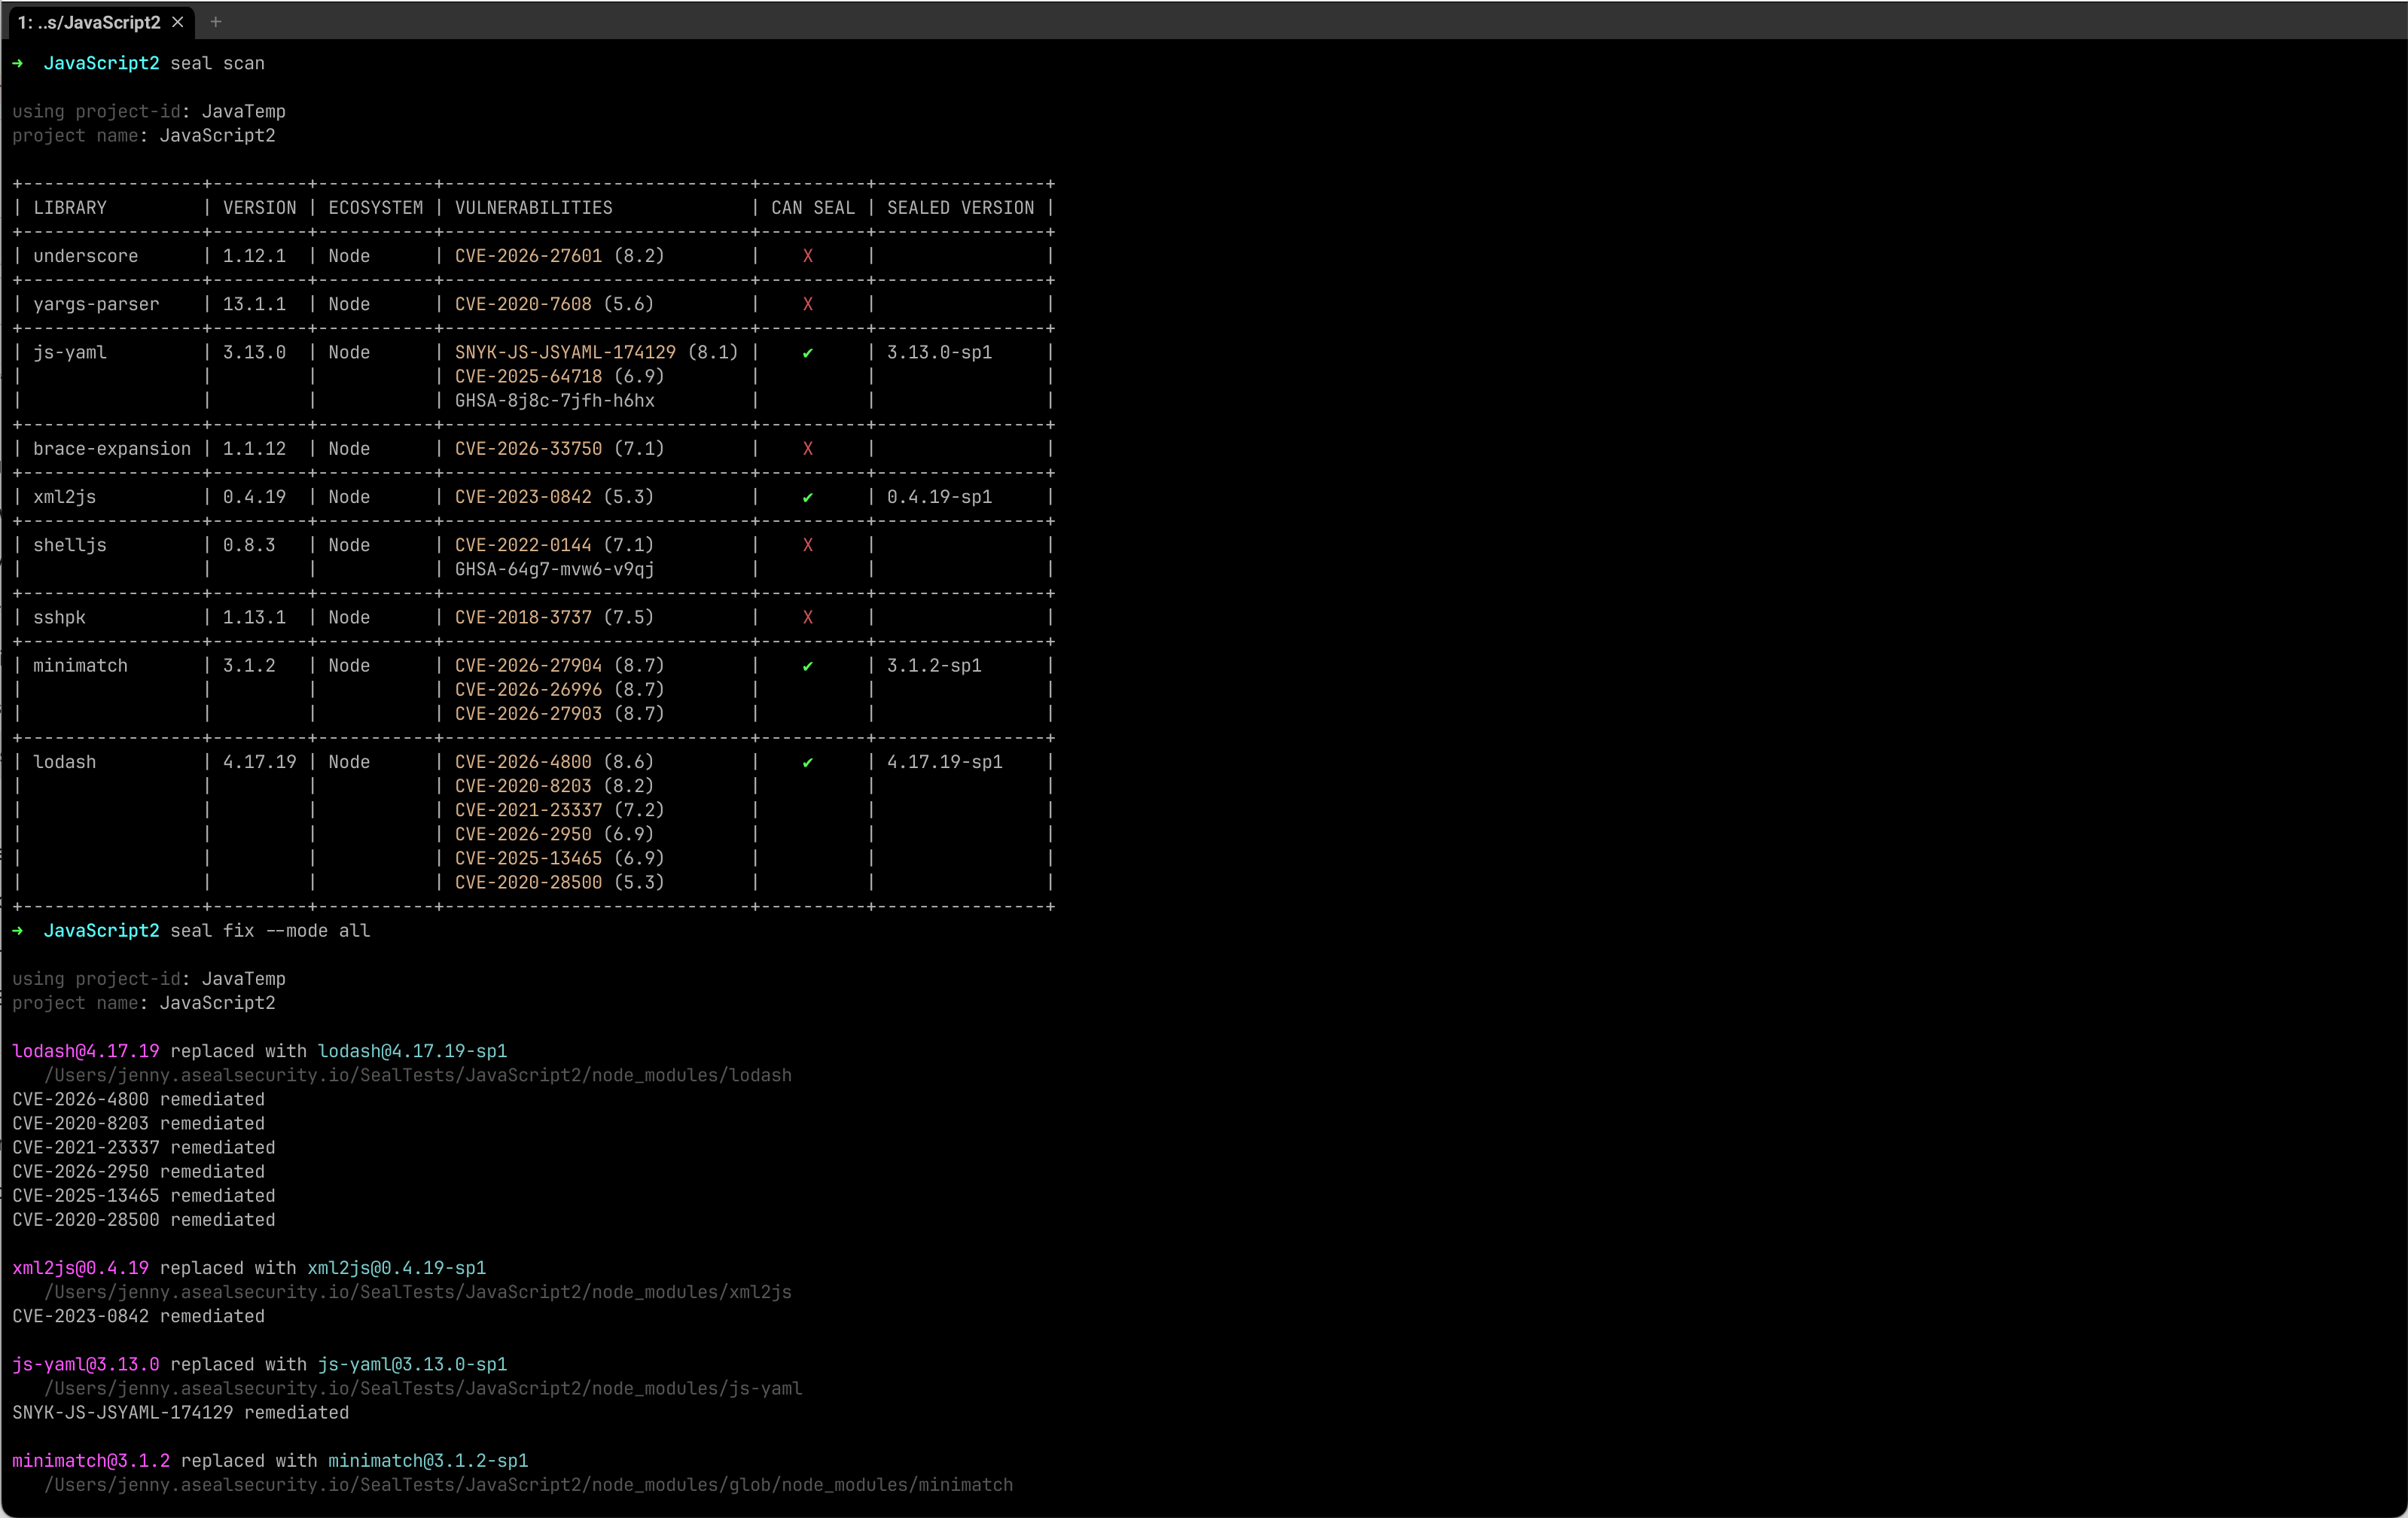Click the shelljs library name
The height and width of the screenshot is (1518, 2408).
coord(70,545)
